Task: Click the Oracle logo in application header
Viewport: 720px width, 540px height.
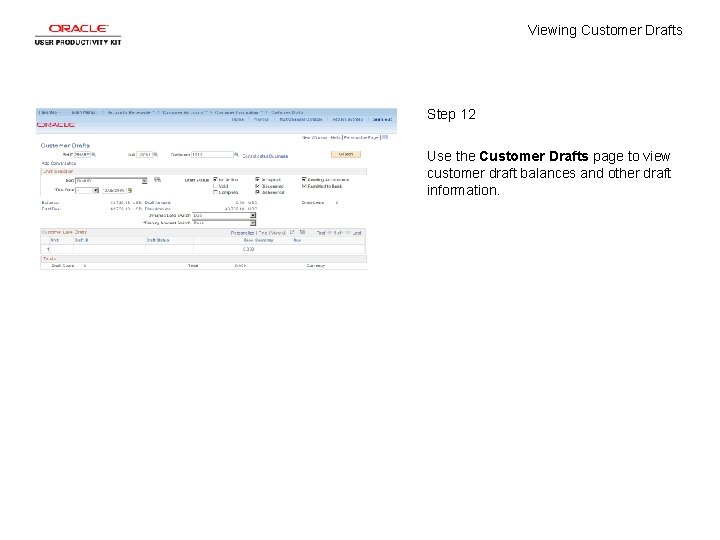Action: click(56, 125)
